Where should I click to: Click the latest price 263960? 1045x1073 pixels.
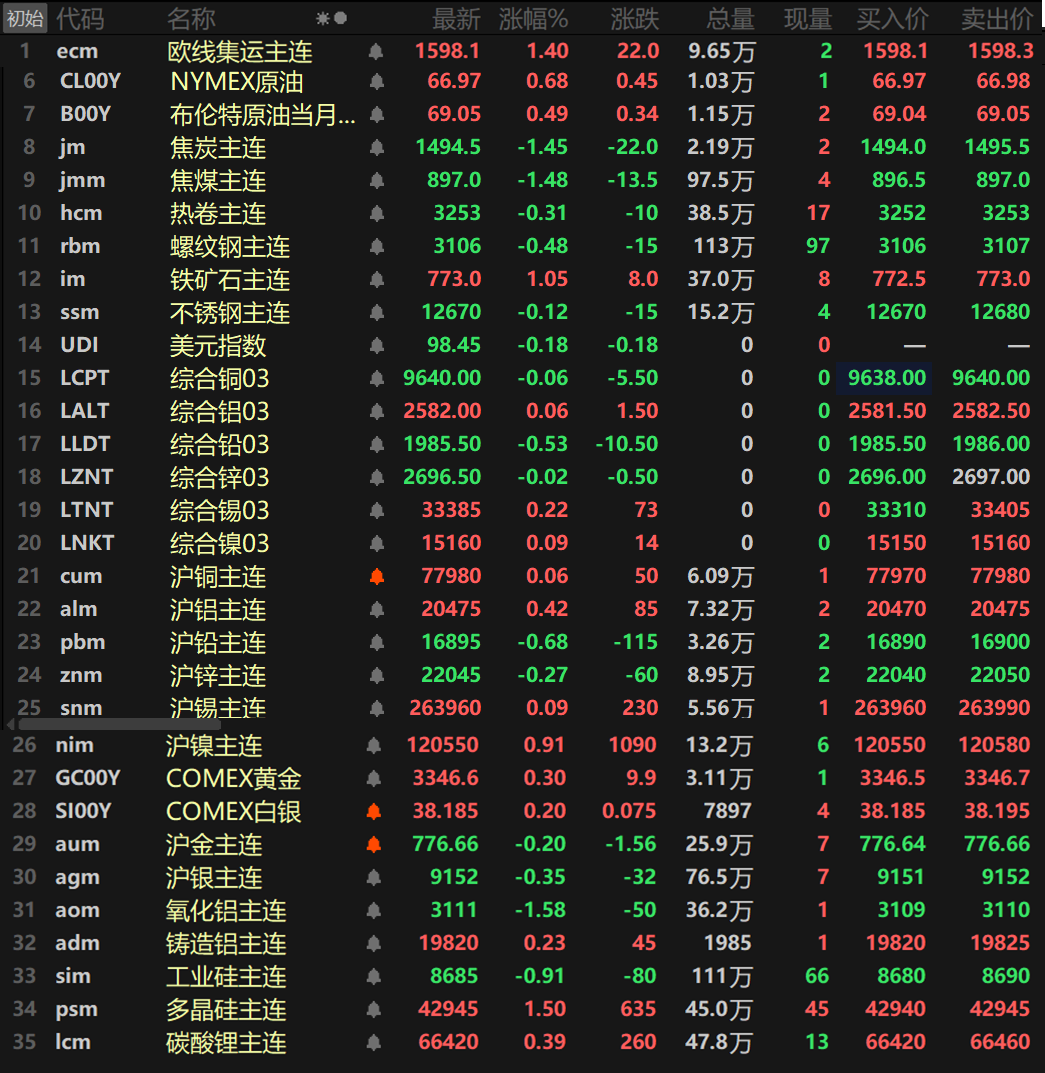pyautogui.click(x=446, y=708)
